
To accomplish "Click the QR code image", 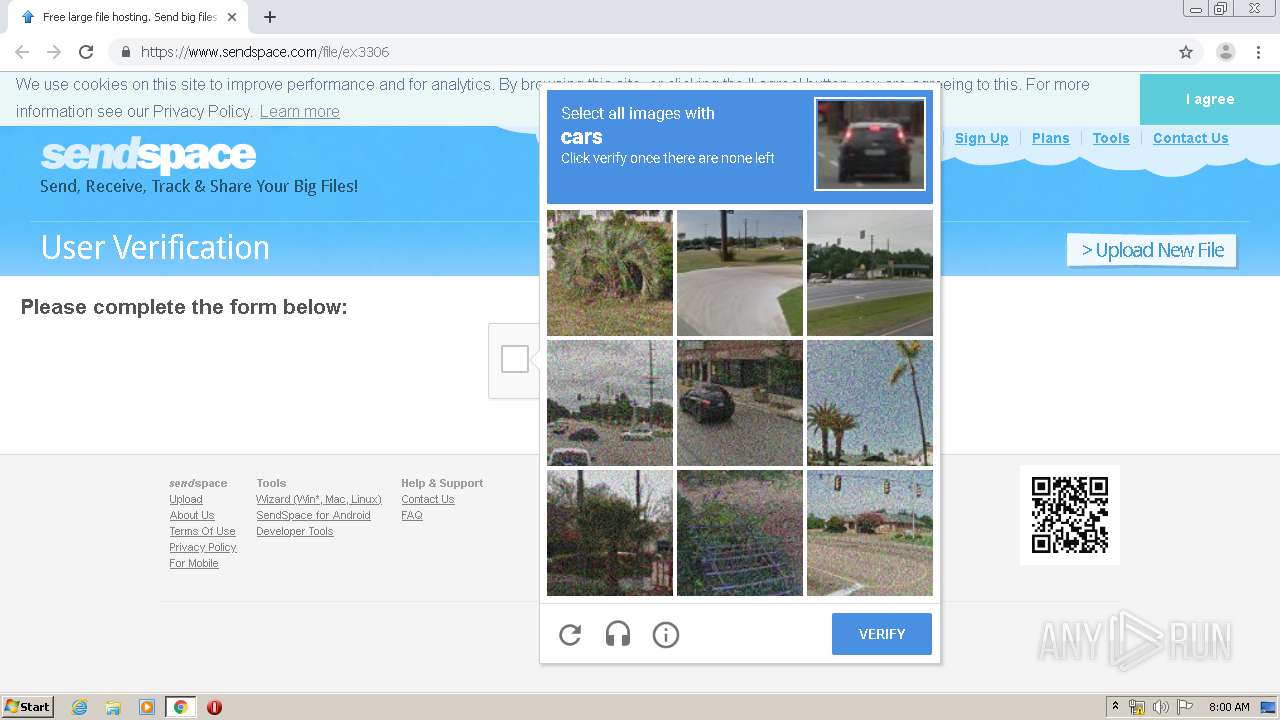I will click(x=1070, y=515).
